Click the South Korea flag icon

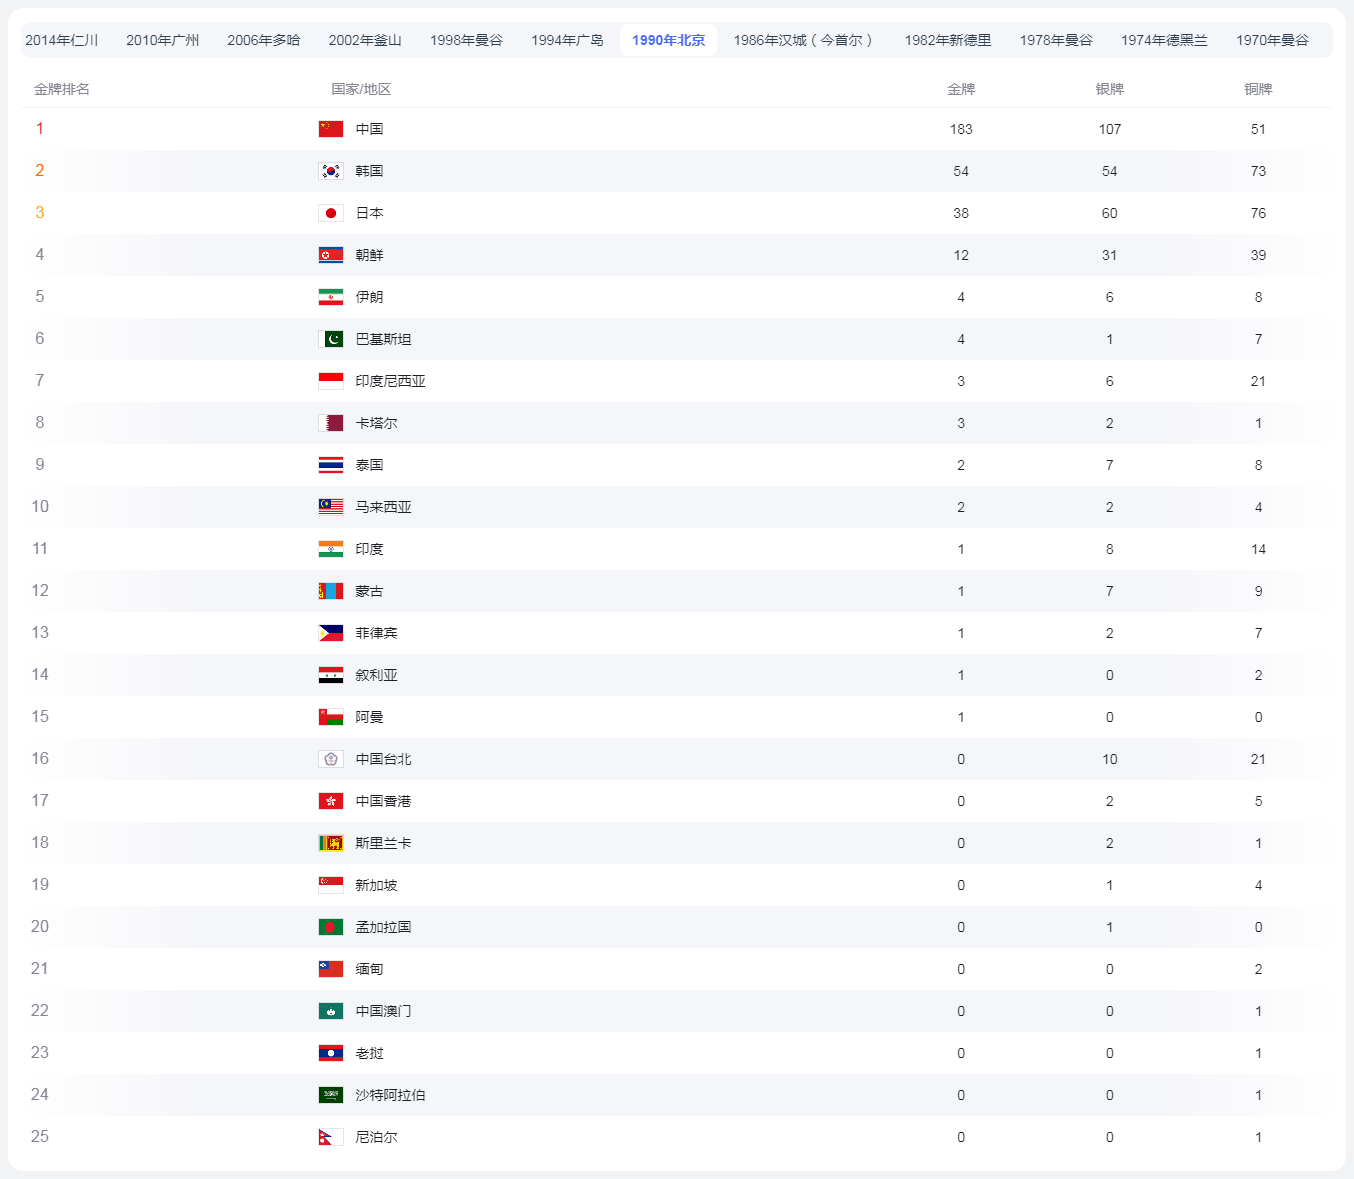pos(331,171)
